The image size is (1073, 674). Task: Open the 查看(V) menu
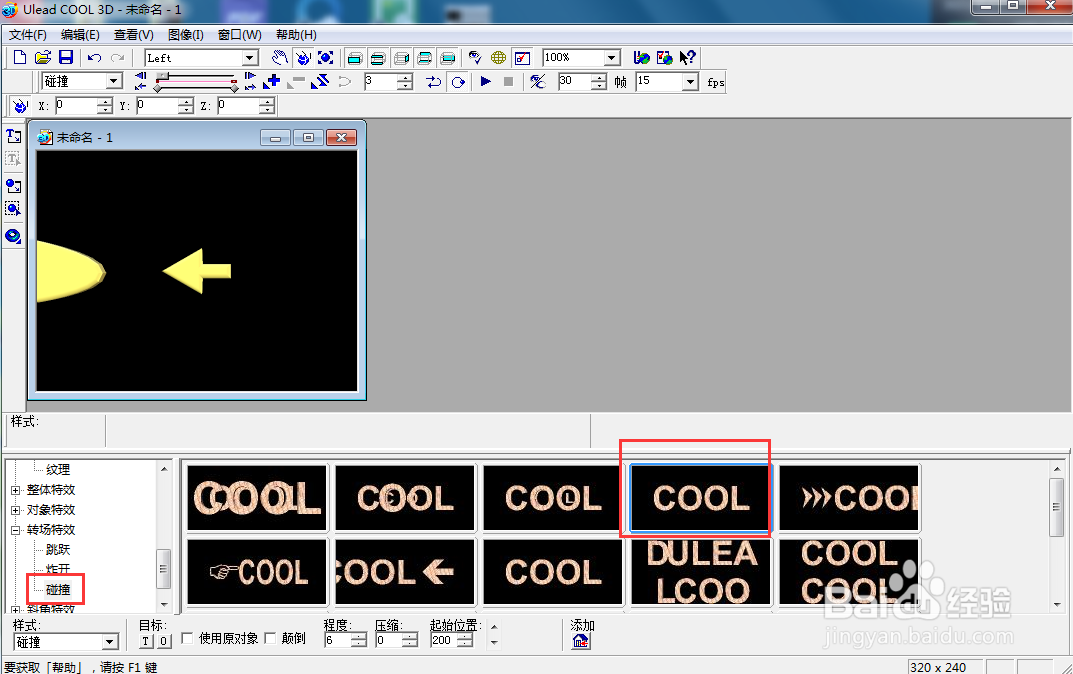coord(133,35)
